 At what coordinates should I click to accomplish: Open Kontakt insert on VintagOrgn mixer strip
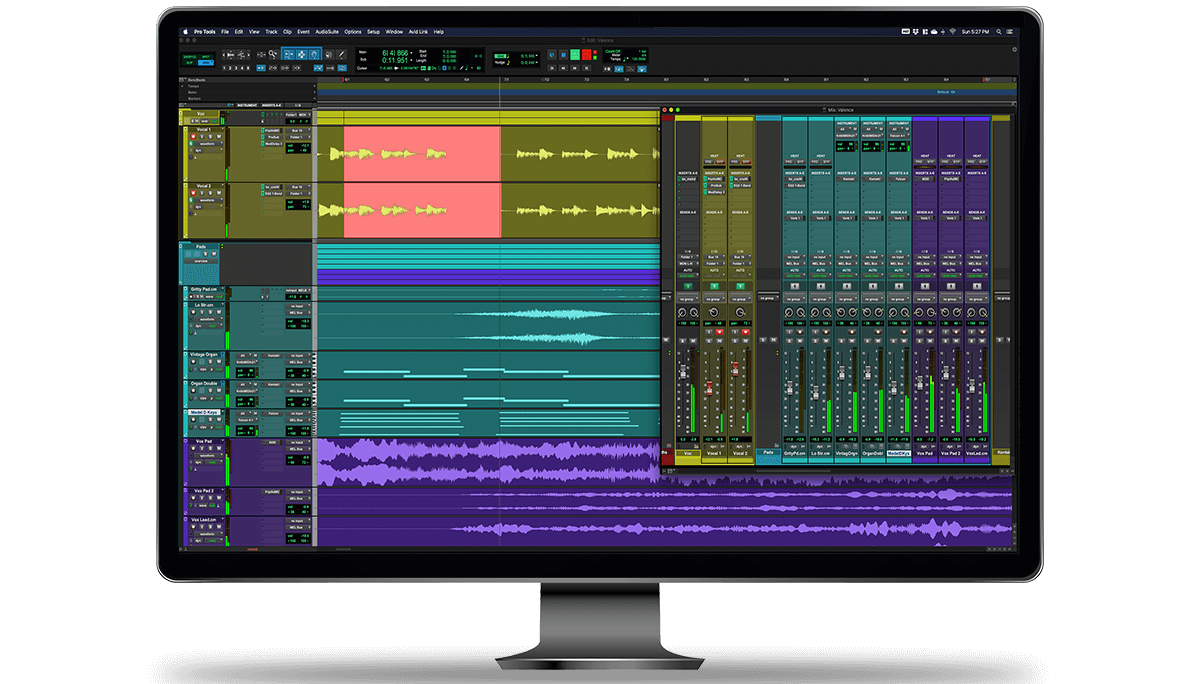(847, 179)
